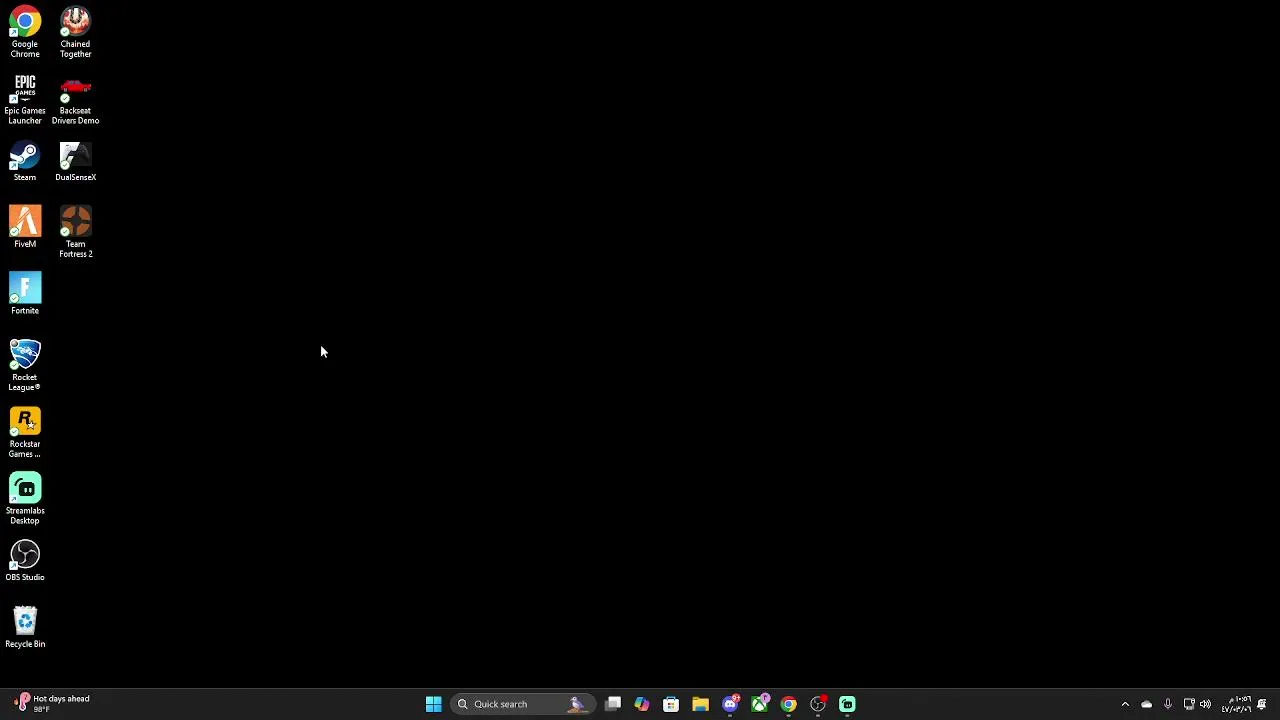Open the clock and date flyout

click(x=1237, y=704)
